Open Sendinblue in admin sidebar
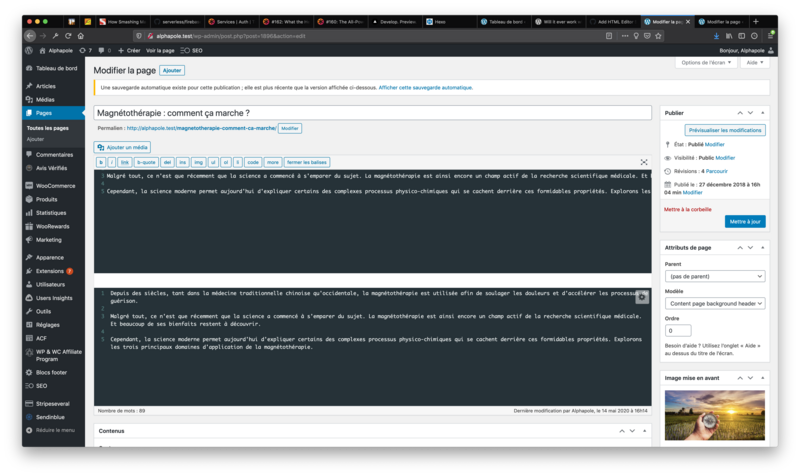Image resolution: width=800 pixels, height=476 pixels. coord(54,417)
